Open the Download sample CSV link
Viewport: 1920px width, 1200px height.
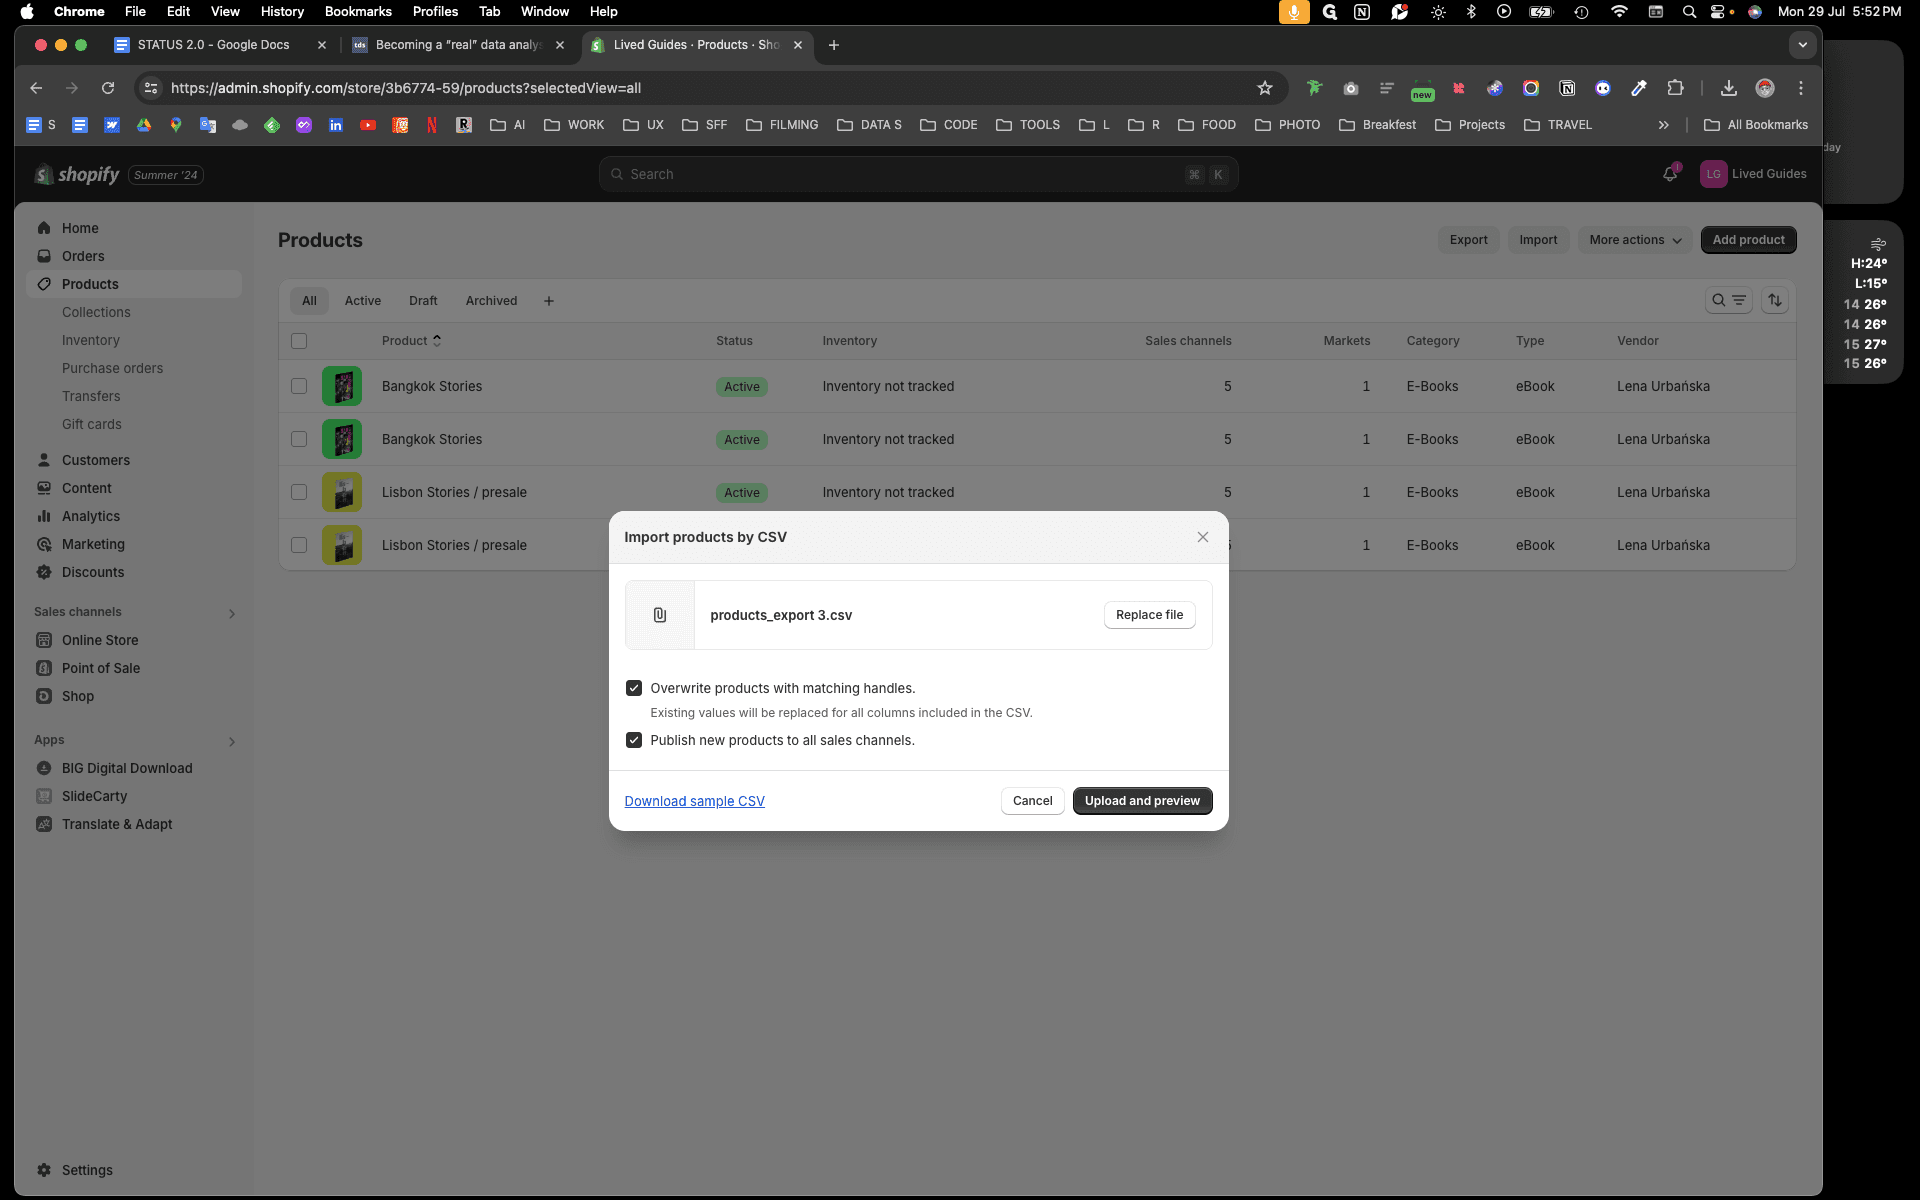(695, 801)
